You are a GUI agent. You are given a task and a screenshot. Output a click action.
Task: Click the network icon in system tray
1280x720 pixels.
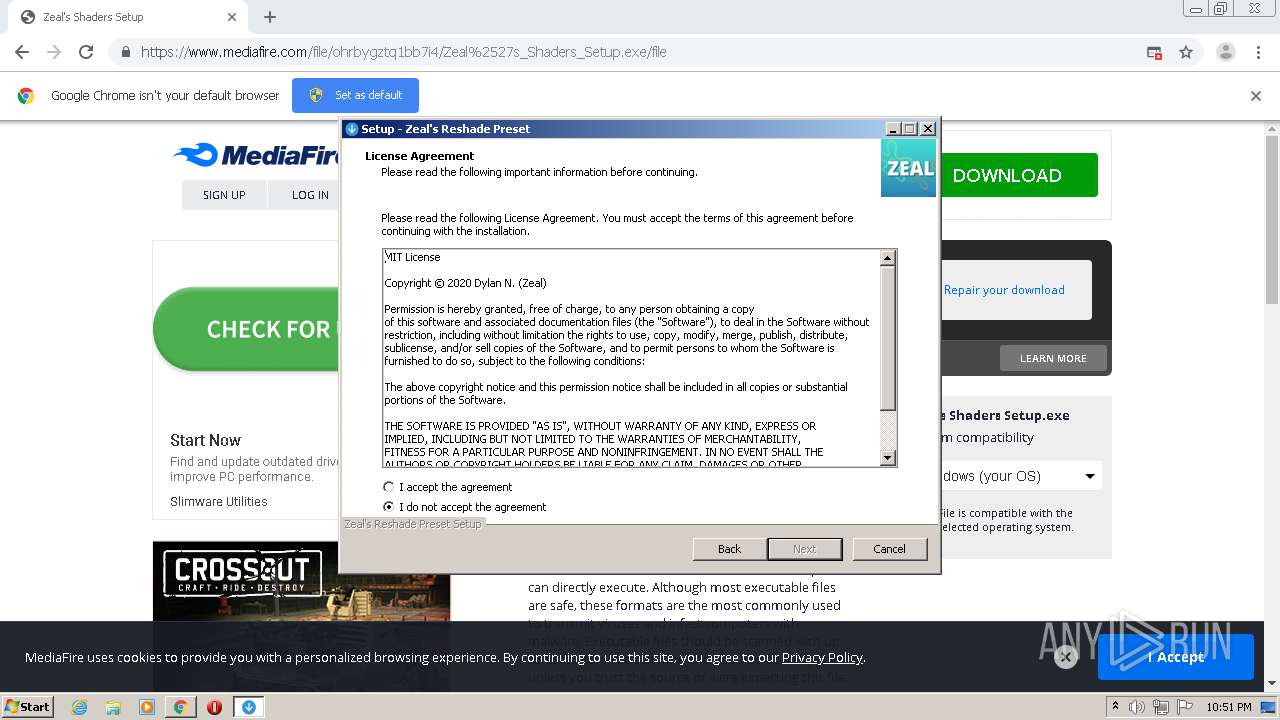coord(1160,707)
